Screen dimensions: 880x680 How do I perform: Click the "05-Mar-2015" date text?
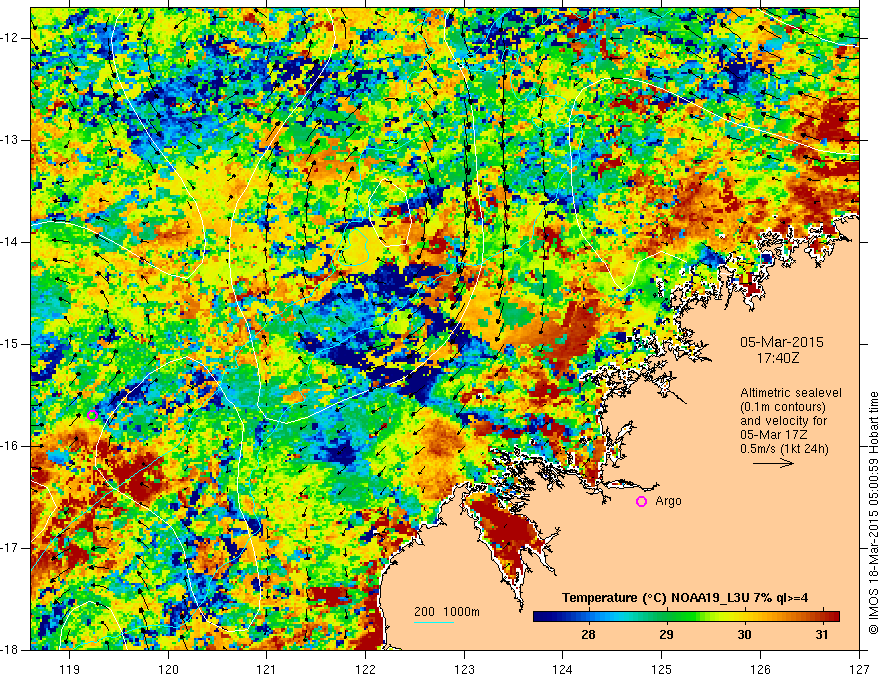click(782, 342)
